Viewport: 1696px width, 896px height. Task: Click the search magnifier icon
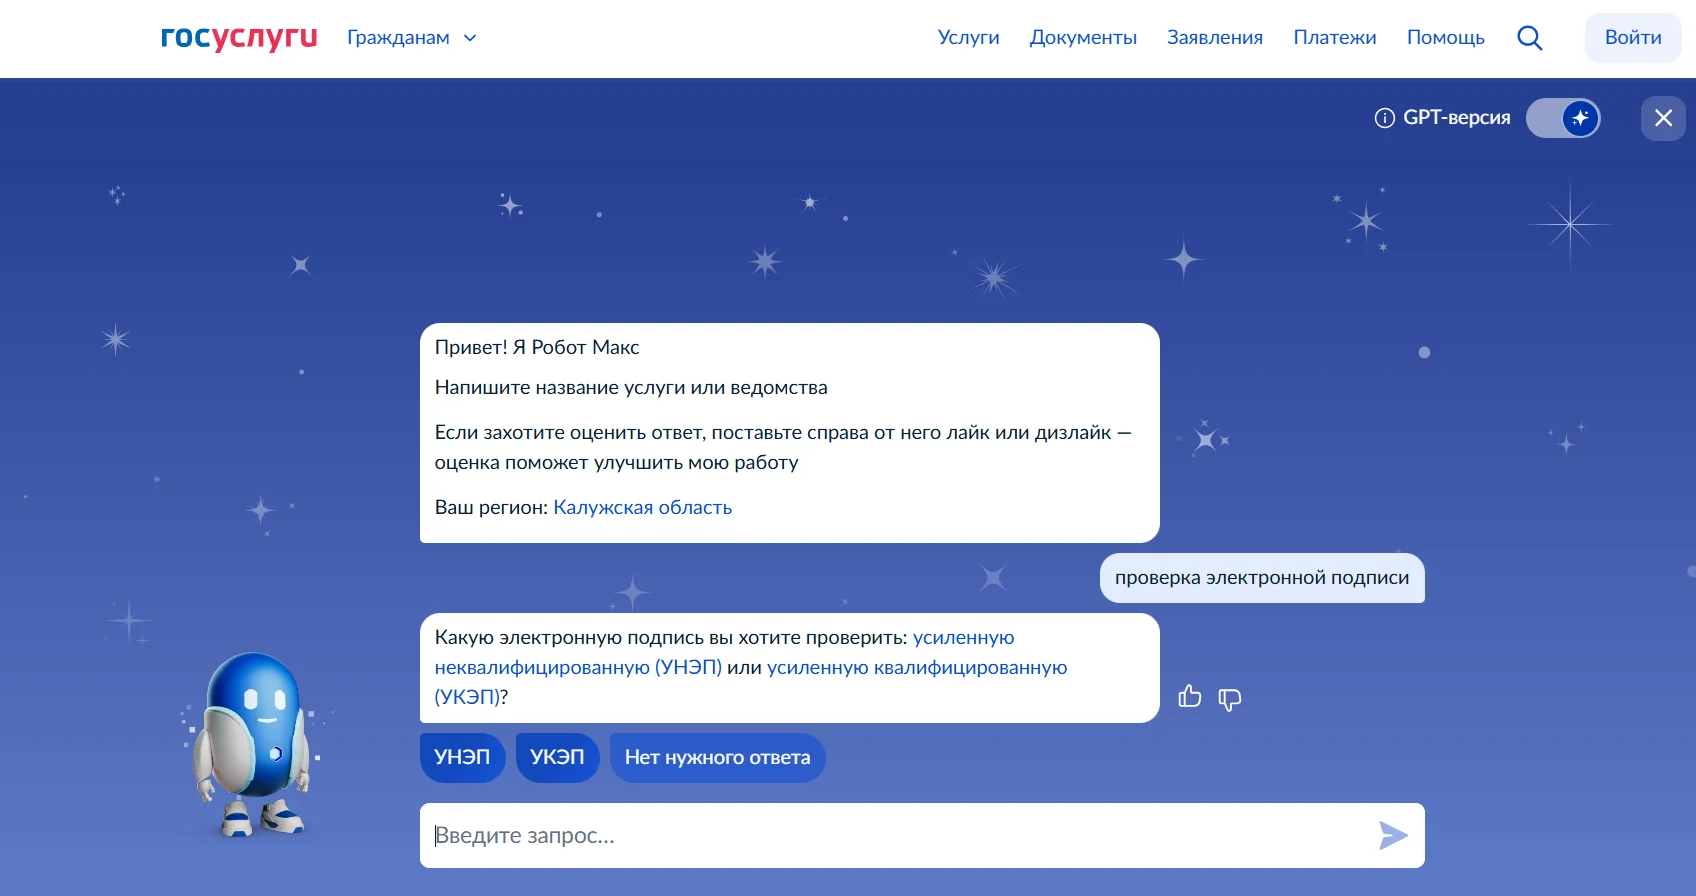1529,38
